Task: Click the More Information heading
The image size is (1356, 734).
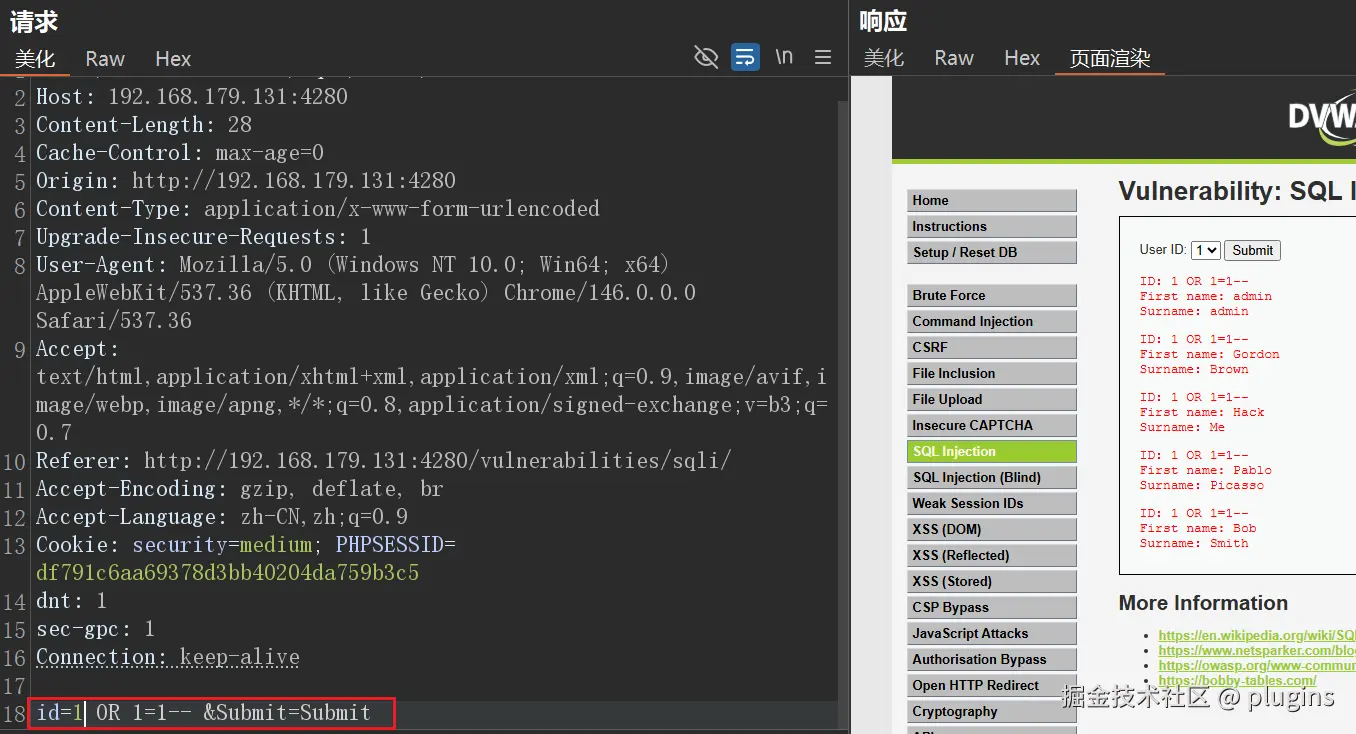Action: tap(1203, 603)
